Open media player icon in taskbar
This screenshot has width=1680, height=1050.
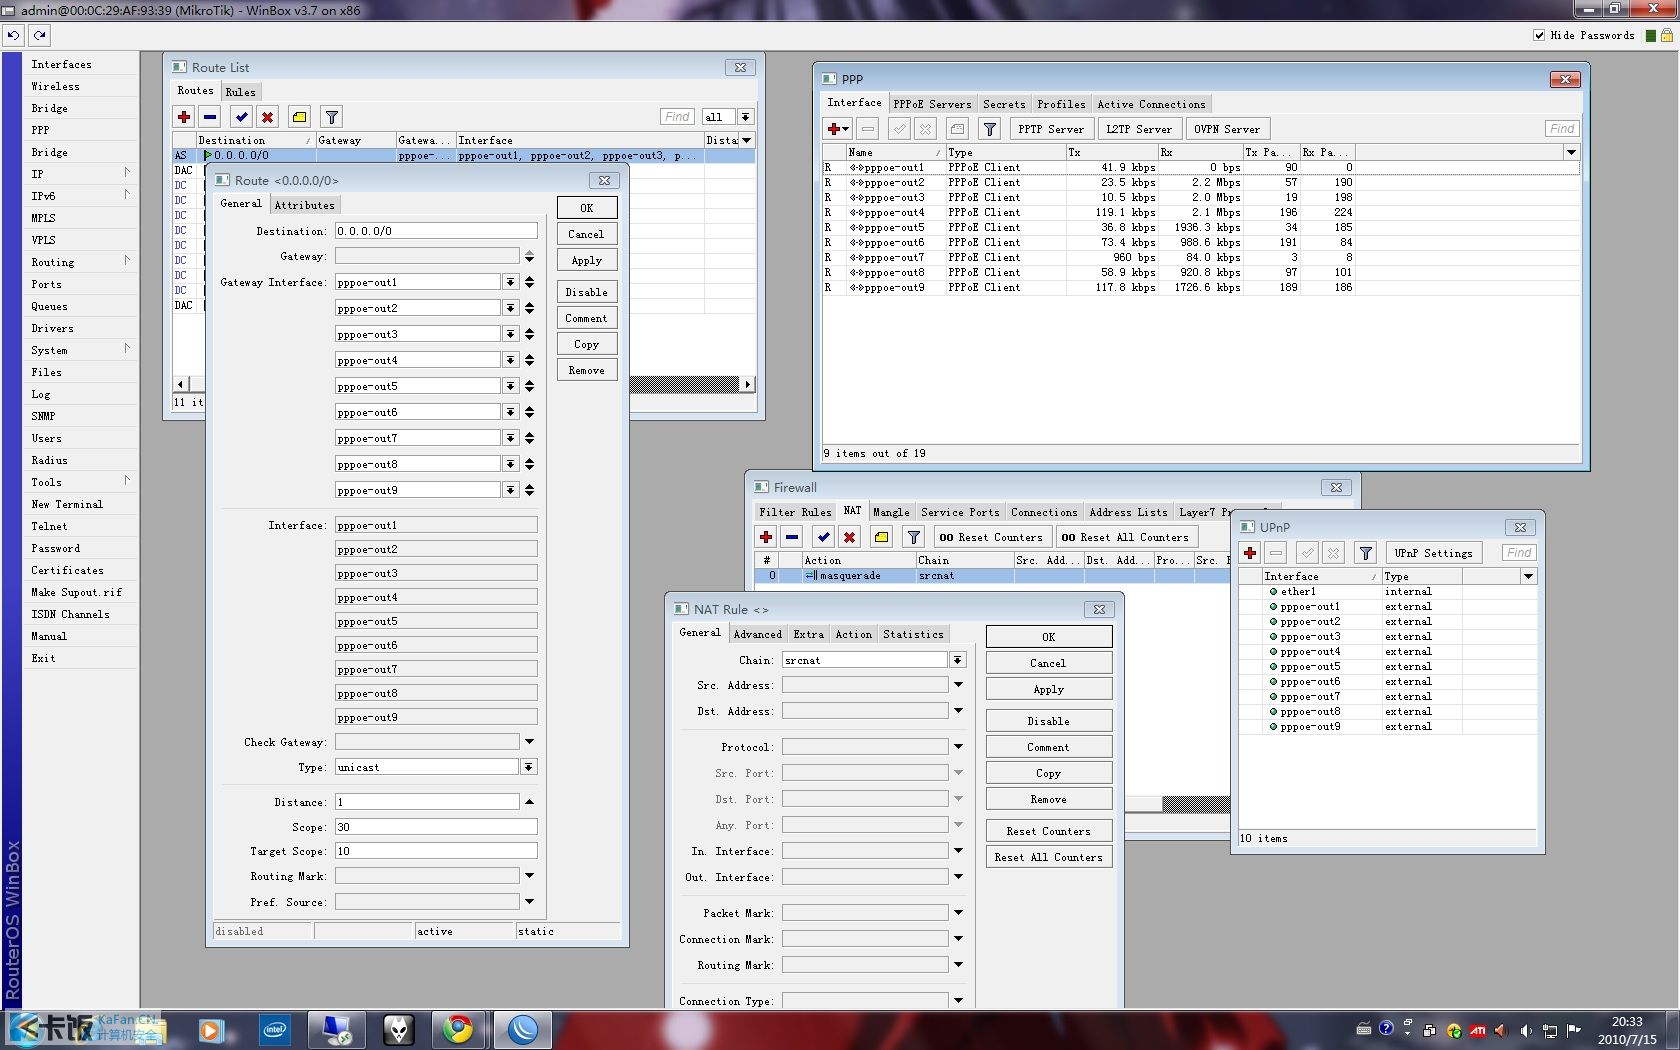point(210,1029)
